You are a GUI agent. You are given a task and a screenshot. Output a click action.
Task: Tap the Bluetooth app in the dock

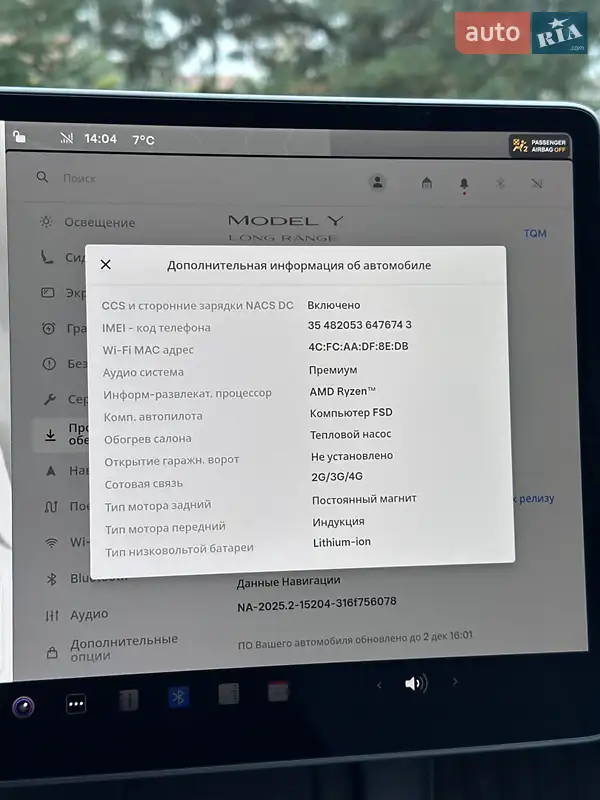[179, 697]
